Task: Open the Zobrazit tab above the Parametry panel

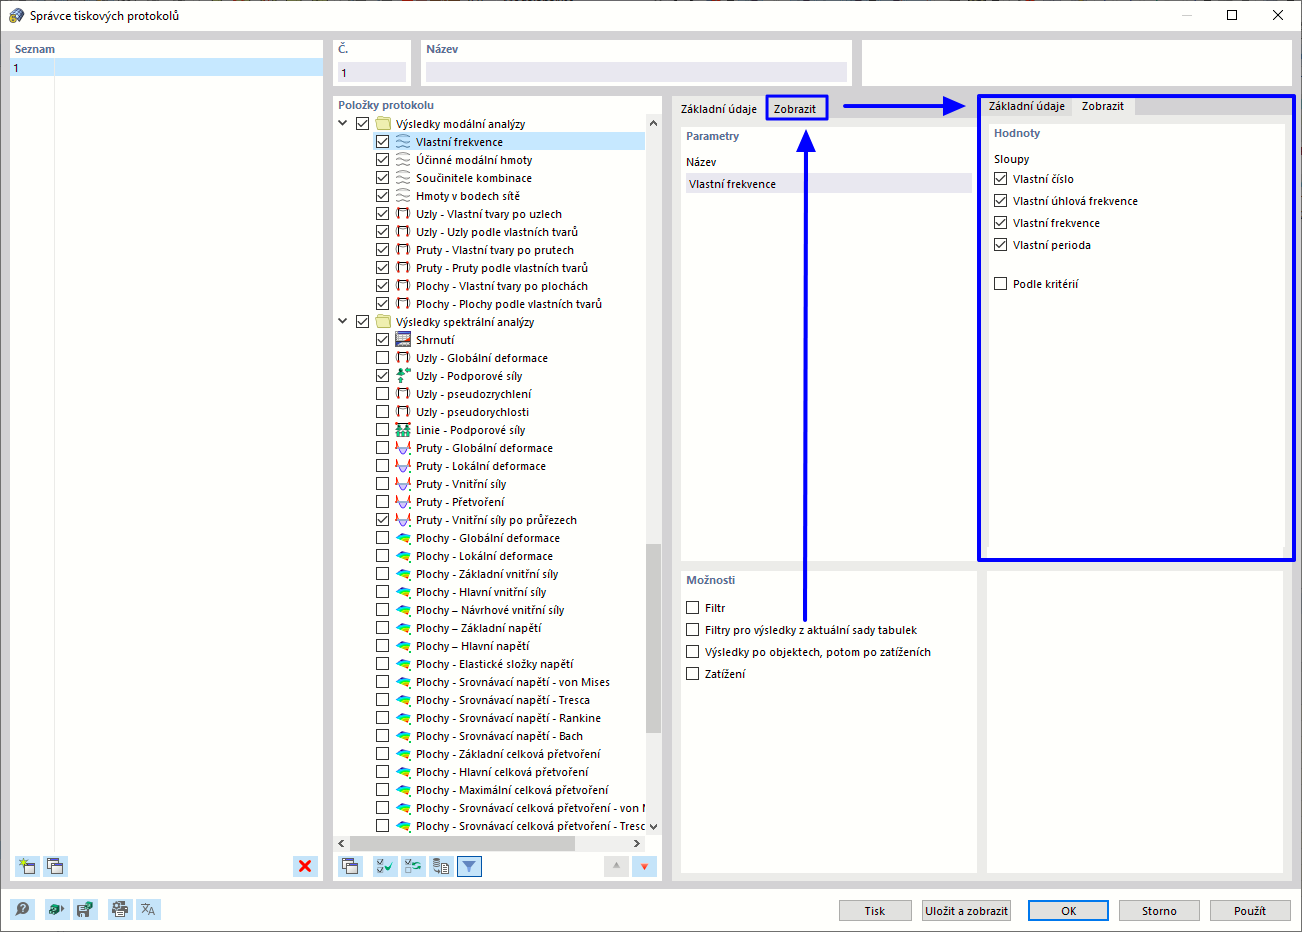Action: point(795,109)
